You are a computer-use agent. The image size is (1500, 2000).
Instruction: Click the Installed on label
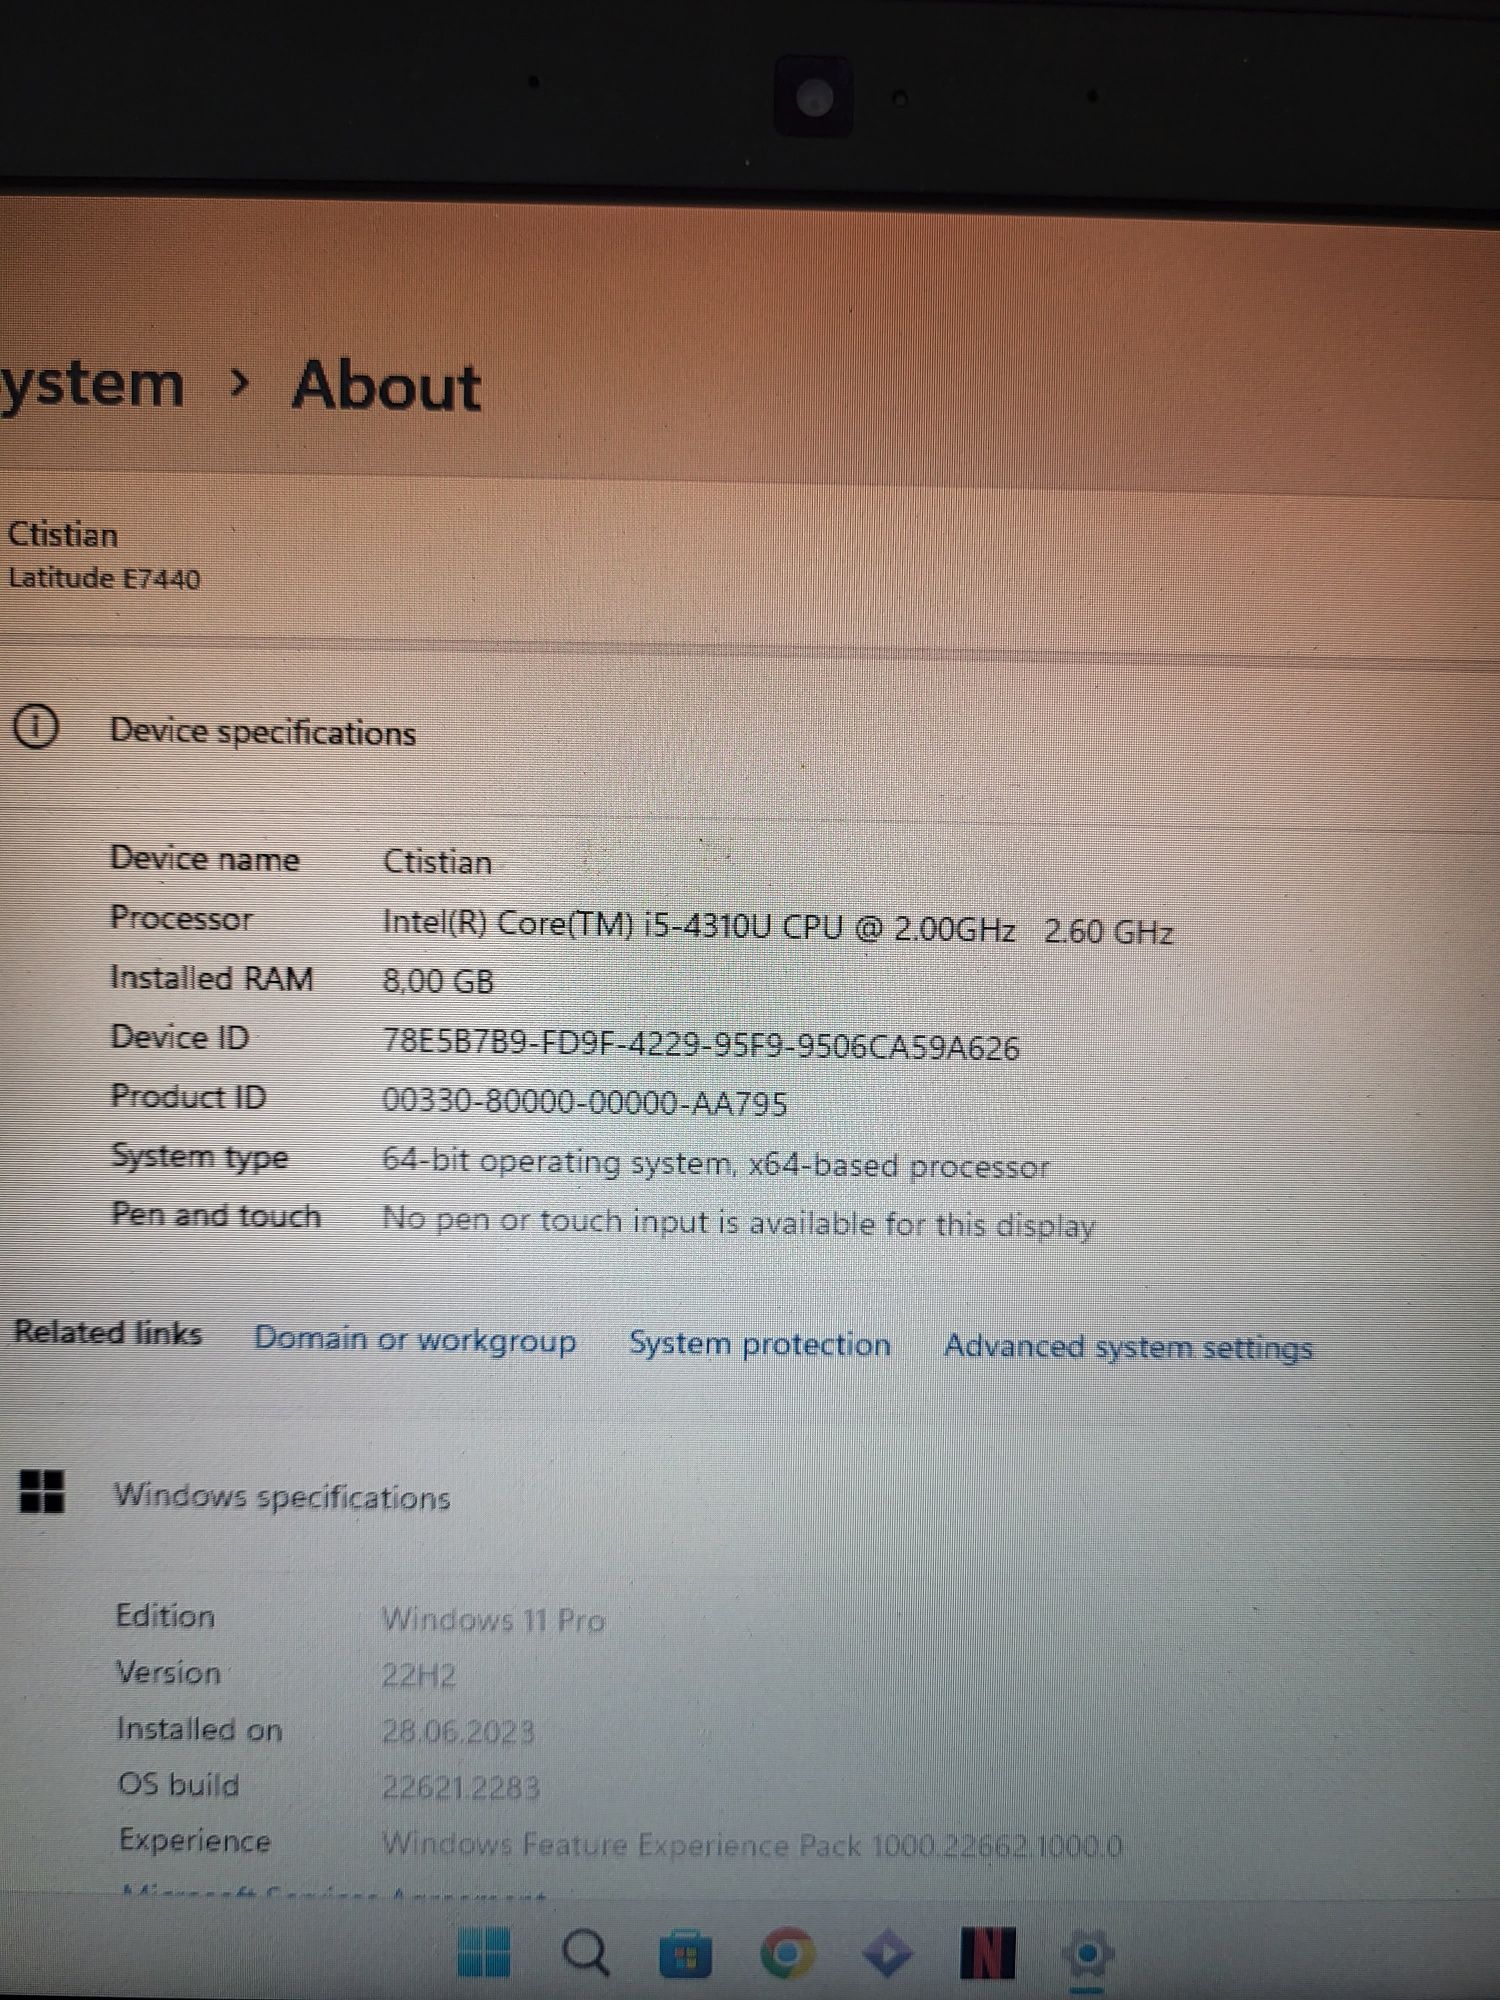[199, 1729]
